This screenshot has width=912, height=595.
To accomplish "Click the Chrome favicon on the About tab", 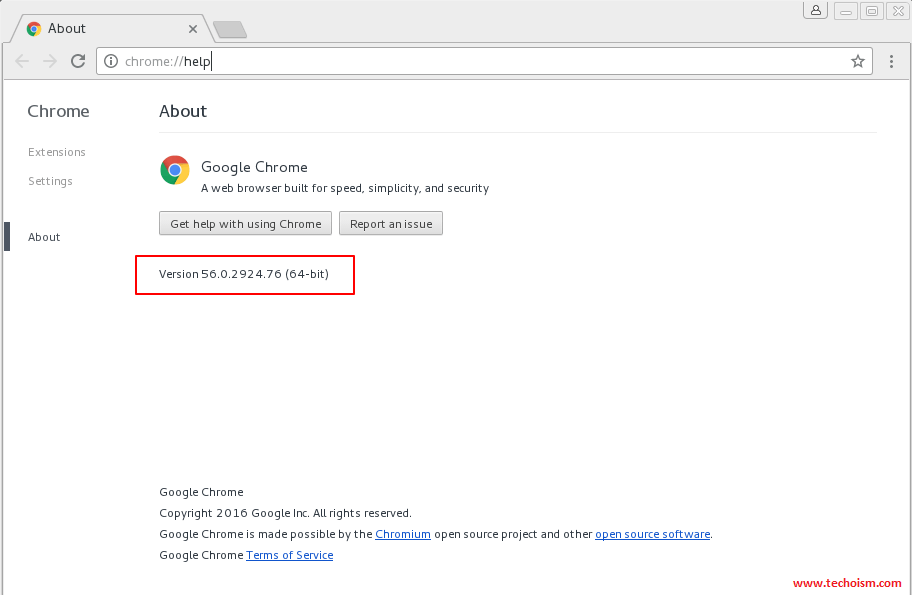I will click(34, 28).
